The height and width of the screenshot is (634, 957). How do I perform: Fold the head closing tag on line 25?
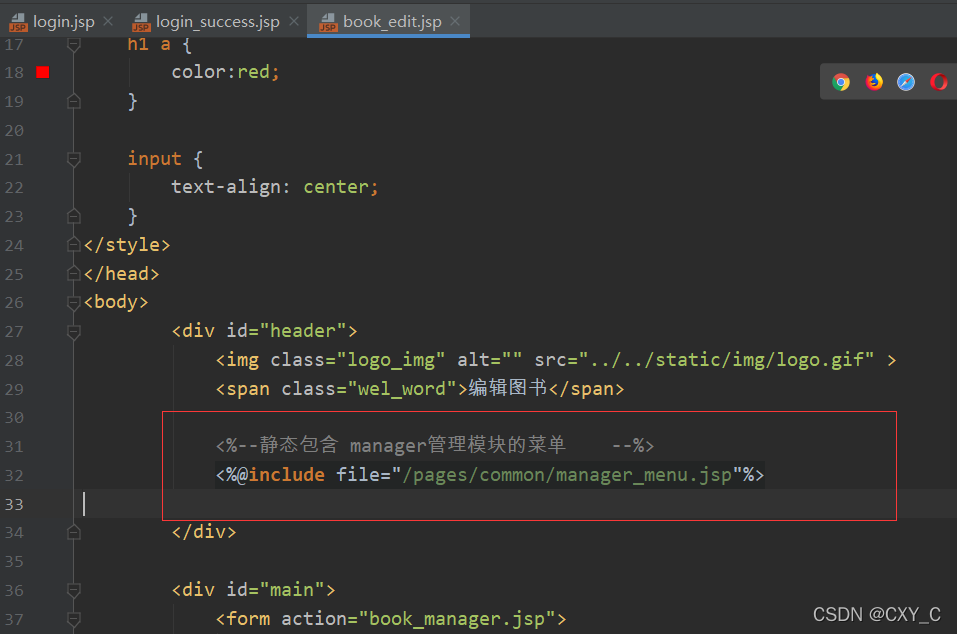74,273
